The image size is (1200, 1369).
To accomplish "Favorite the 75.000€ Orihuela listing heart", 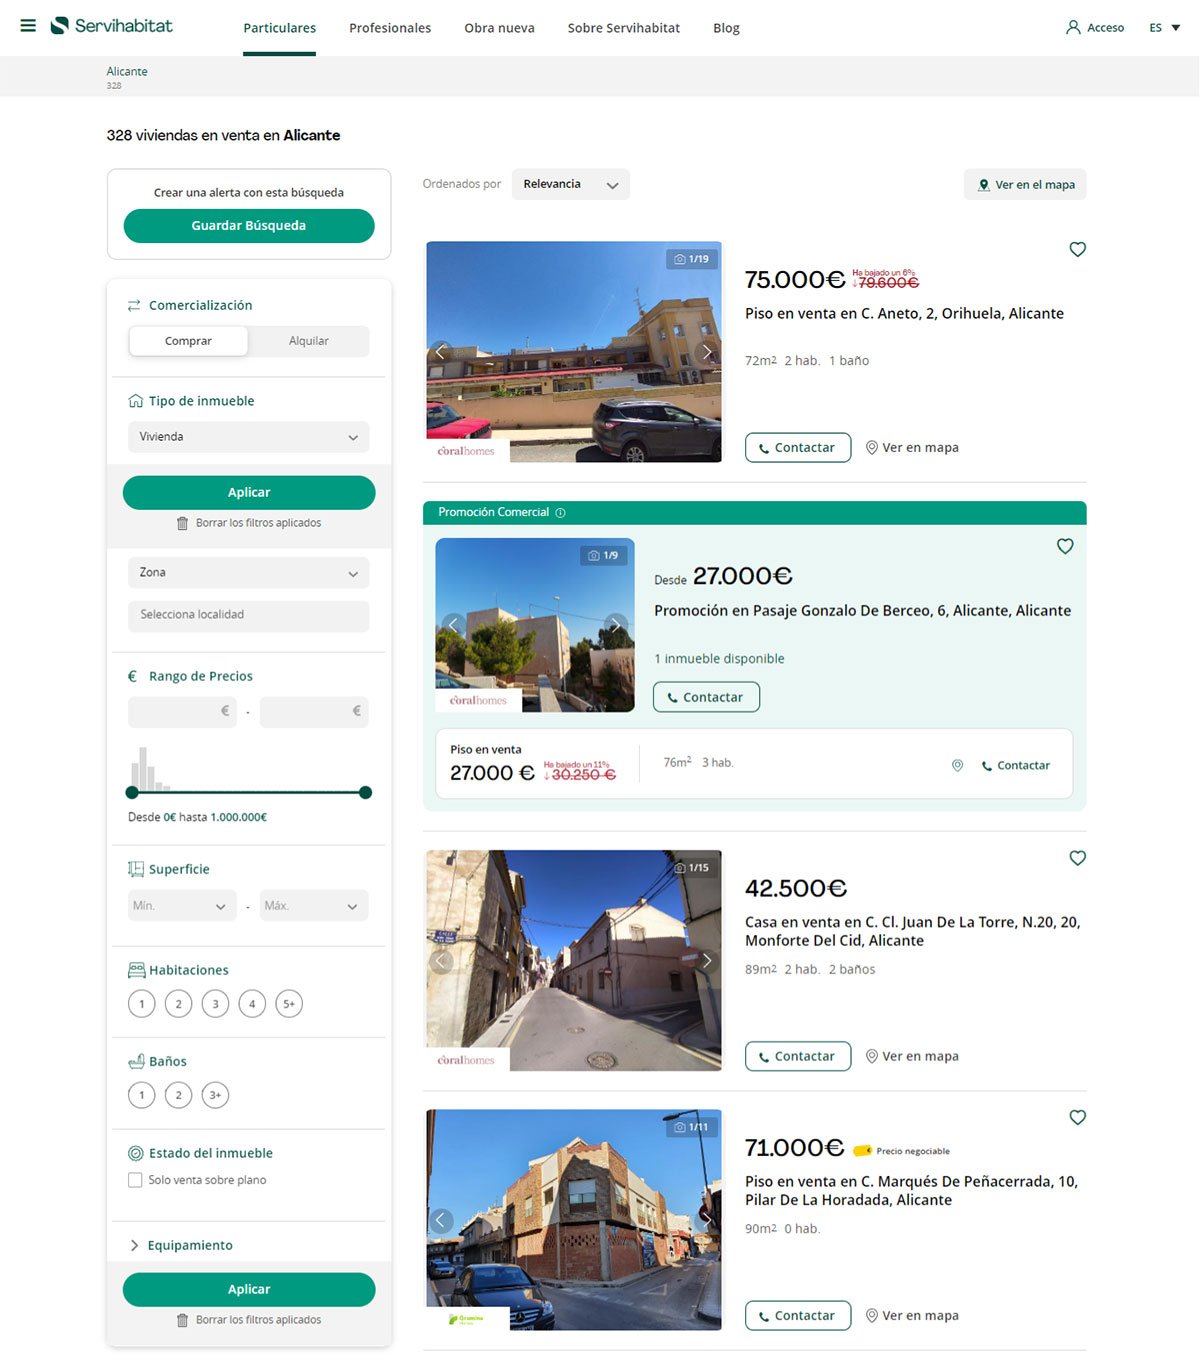I will coord(1077,249).
